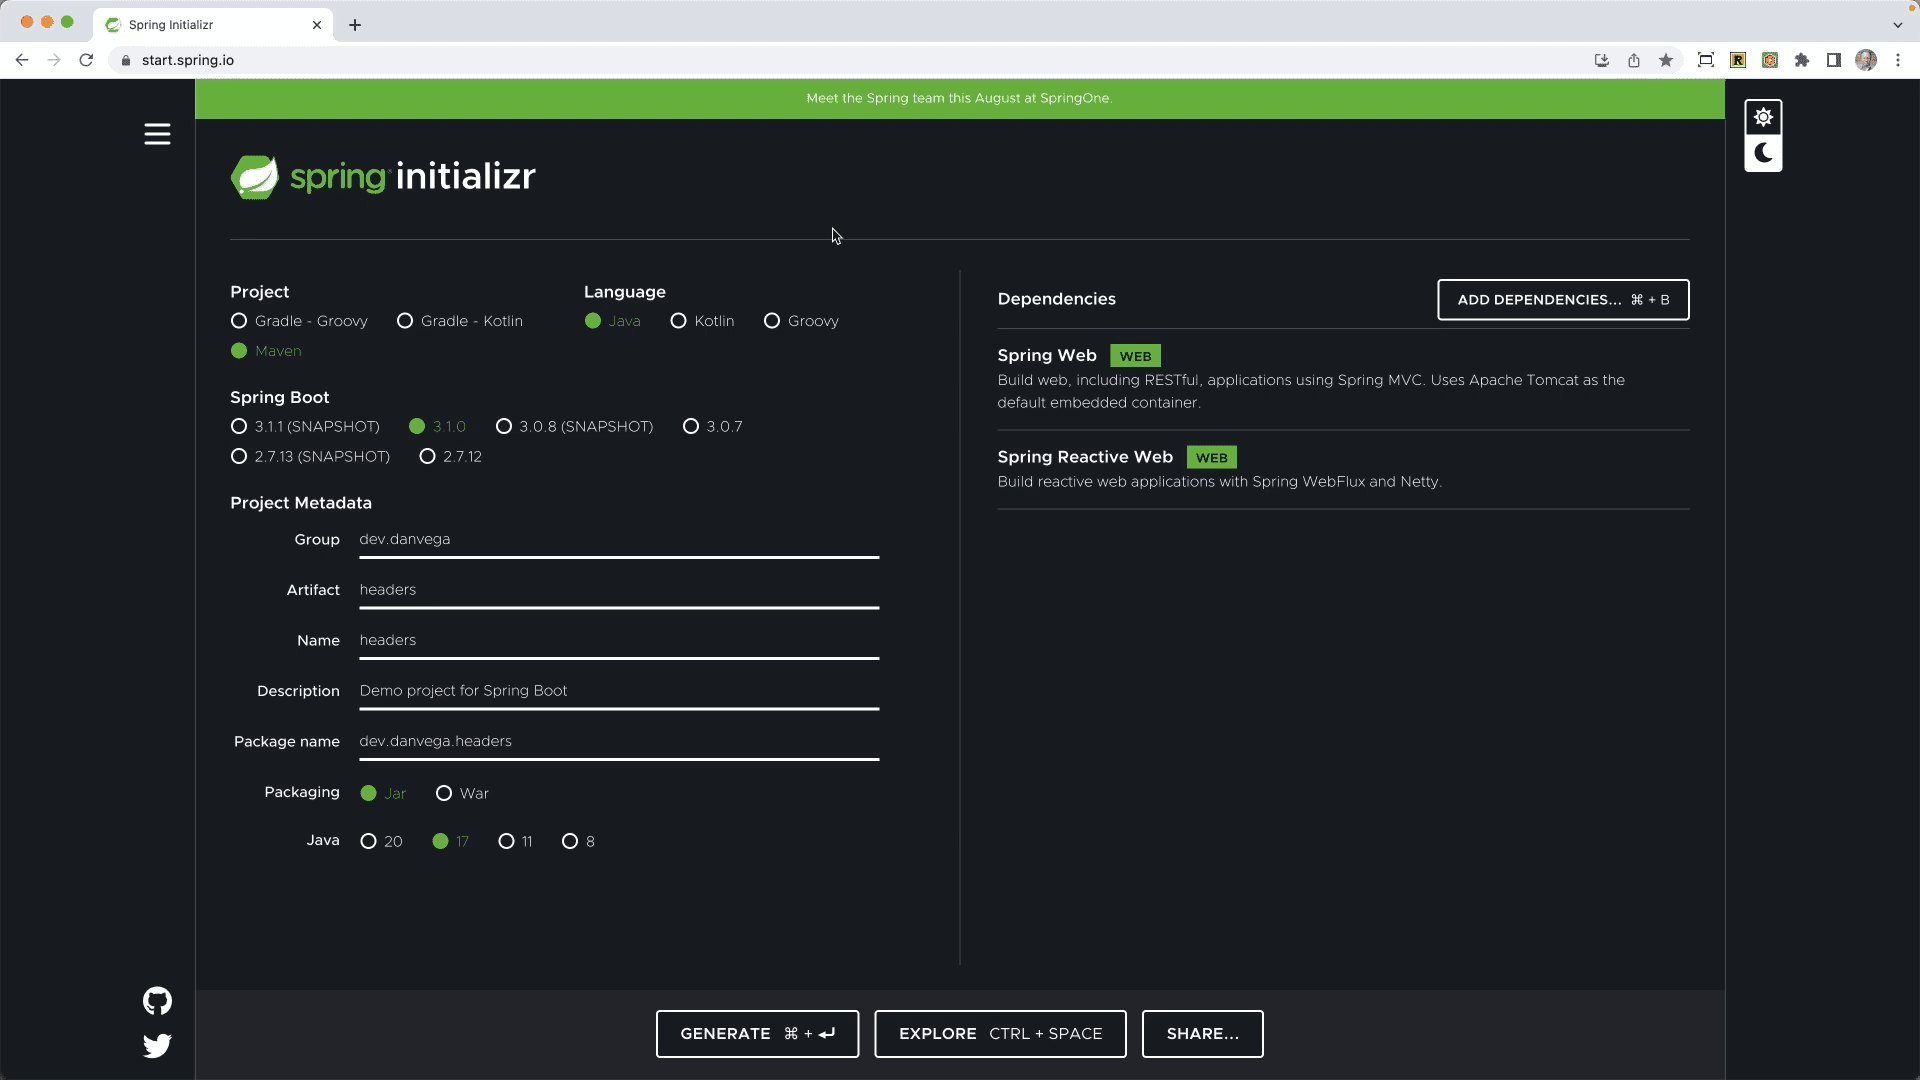This screenshot has width=1920, height=1080.
Task: Visit Spring's Twitter from footer icon
Action: point(157,1046)
